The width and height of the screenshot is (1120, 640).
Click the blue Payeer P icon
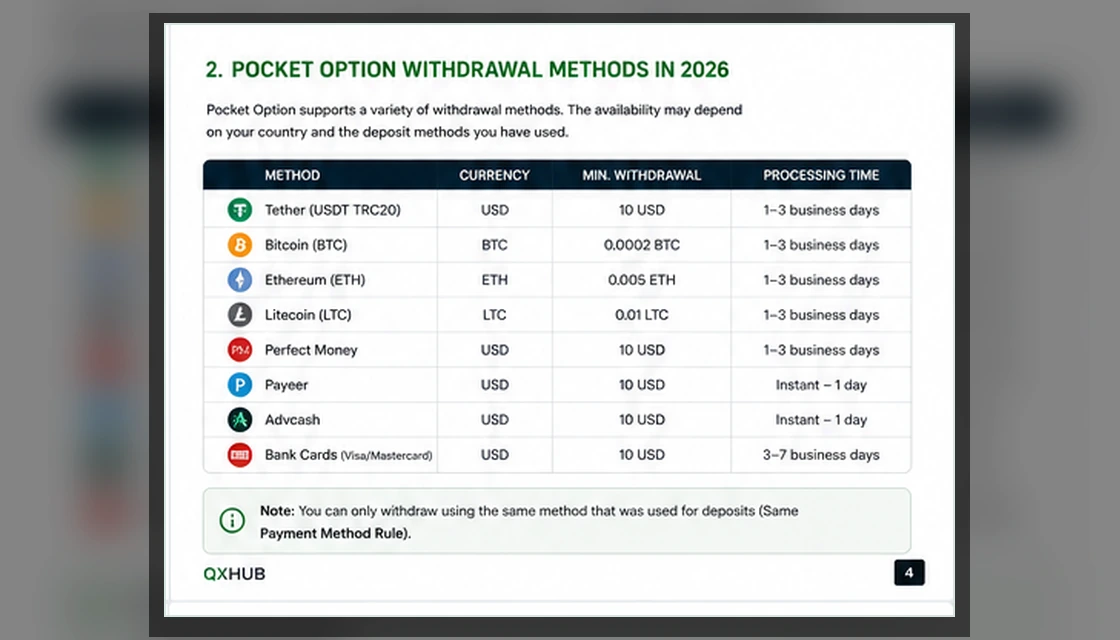point(240,385)
